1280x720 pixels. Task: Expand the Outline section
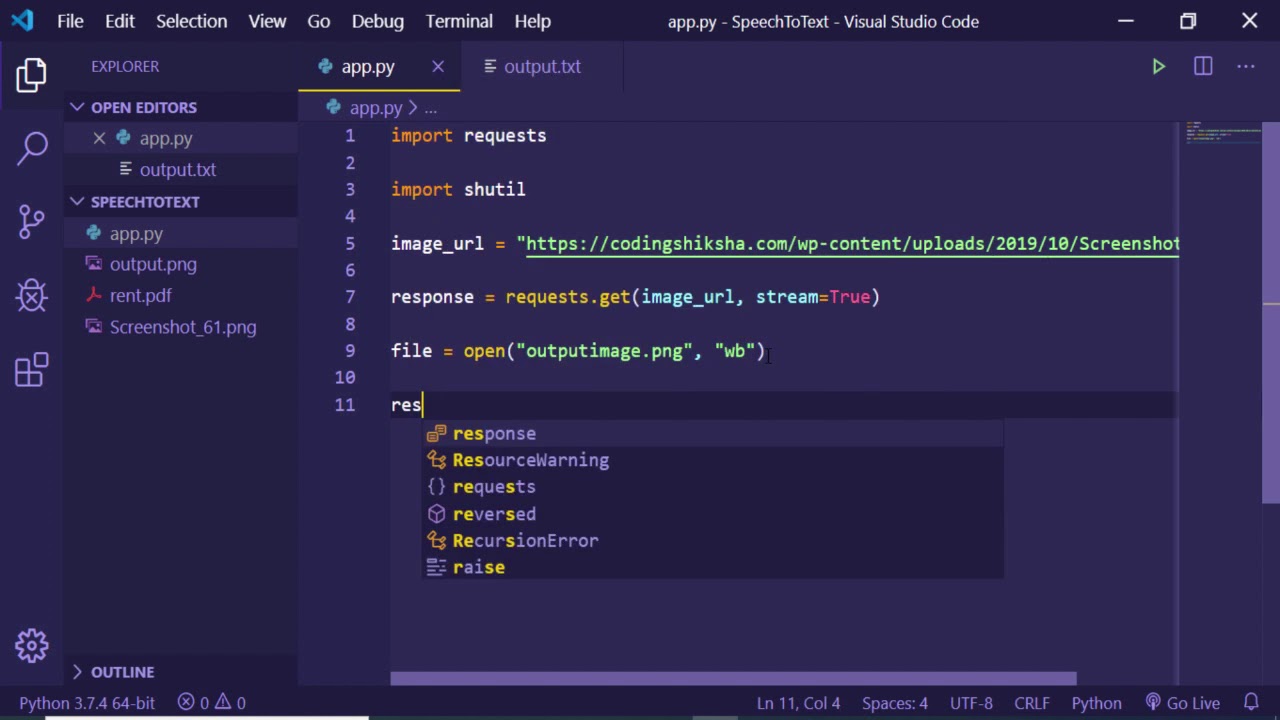pos(122,672)
